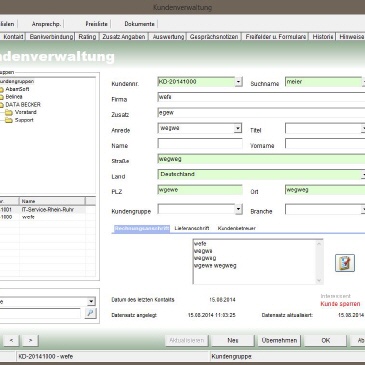This screenshot has width=365, height=365.
Task: Open the Anrede dropdown
Action: (238, 128)
